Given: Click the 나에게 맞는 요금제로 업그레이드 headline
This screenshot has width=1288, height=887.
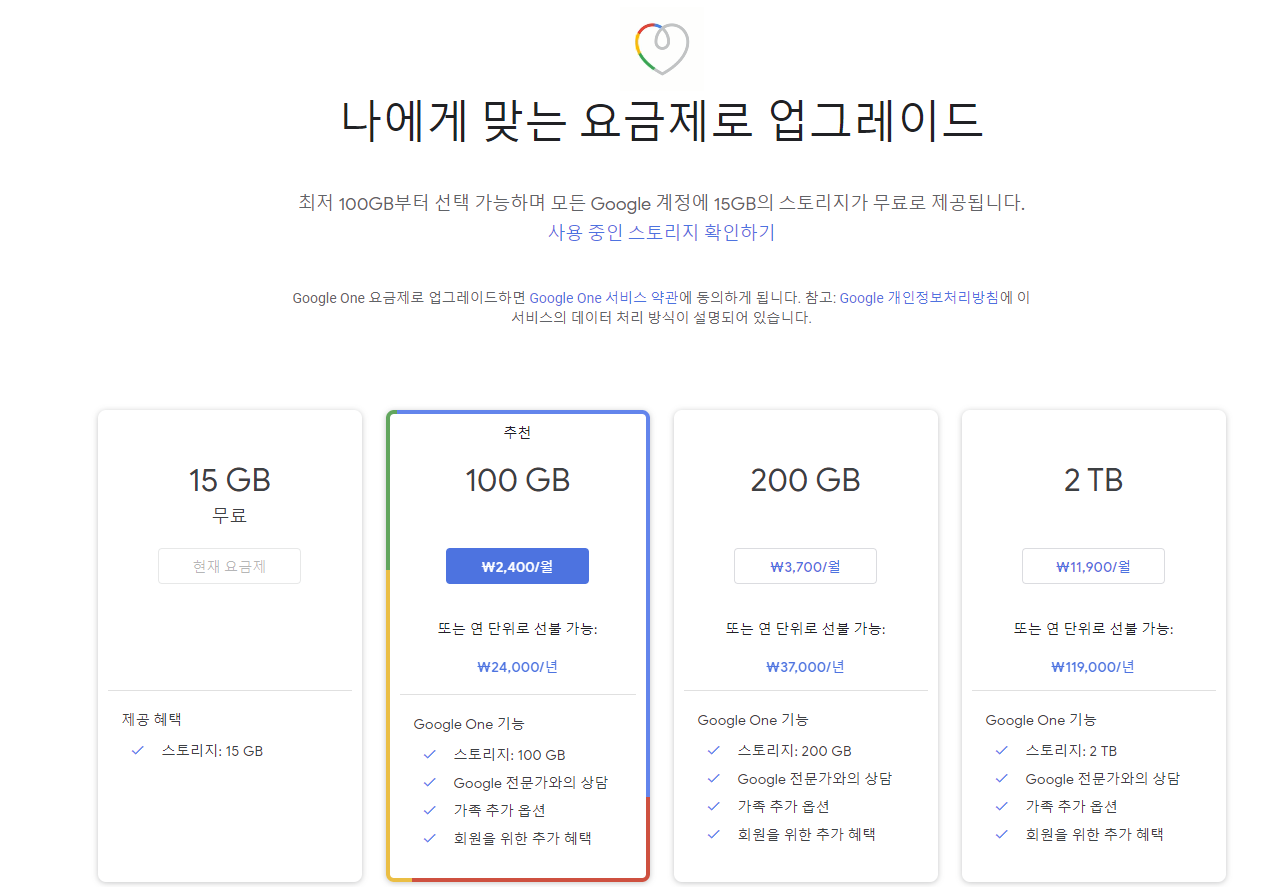Looking at the screenshot, I should [662, 120].
